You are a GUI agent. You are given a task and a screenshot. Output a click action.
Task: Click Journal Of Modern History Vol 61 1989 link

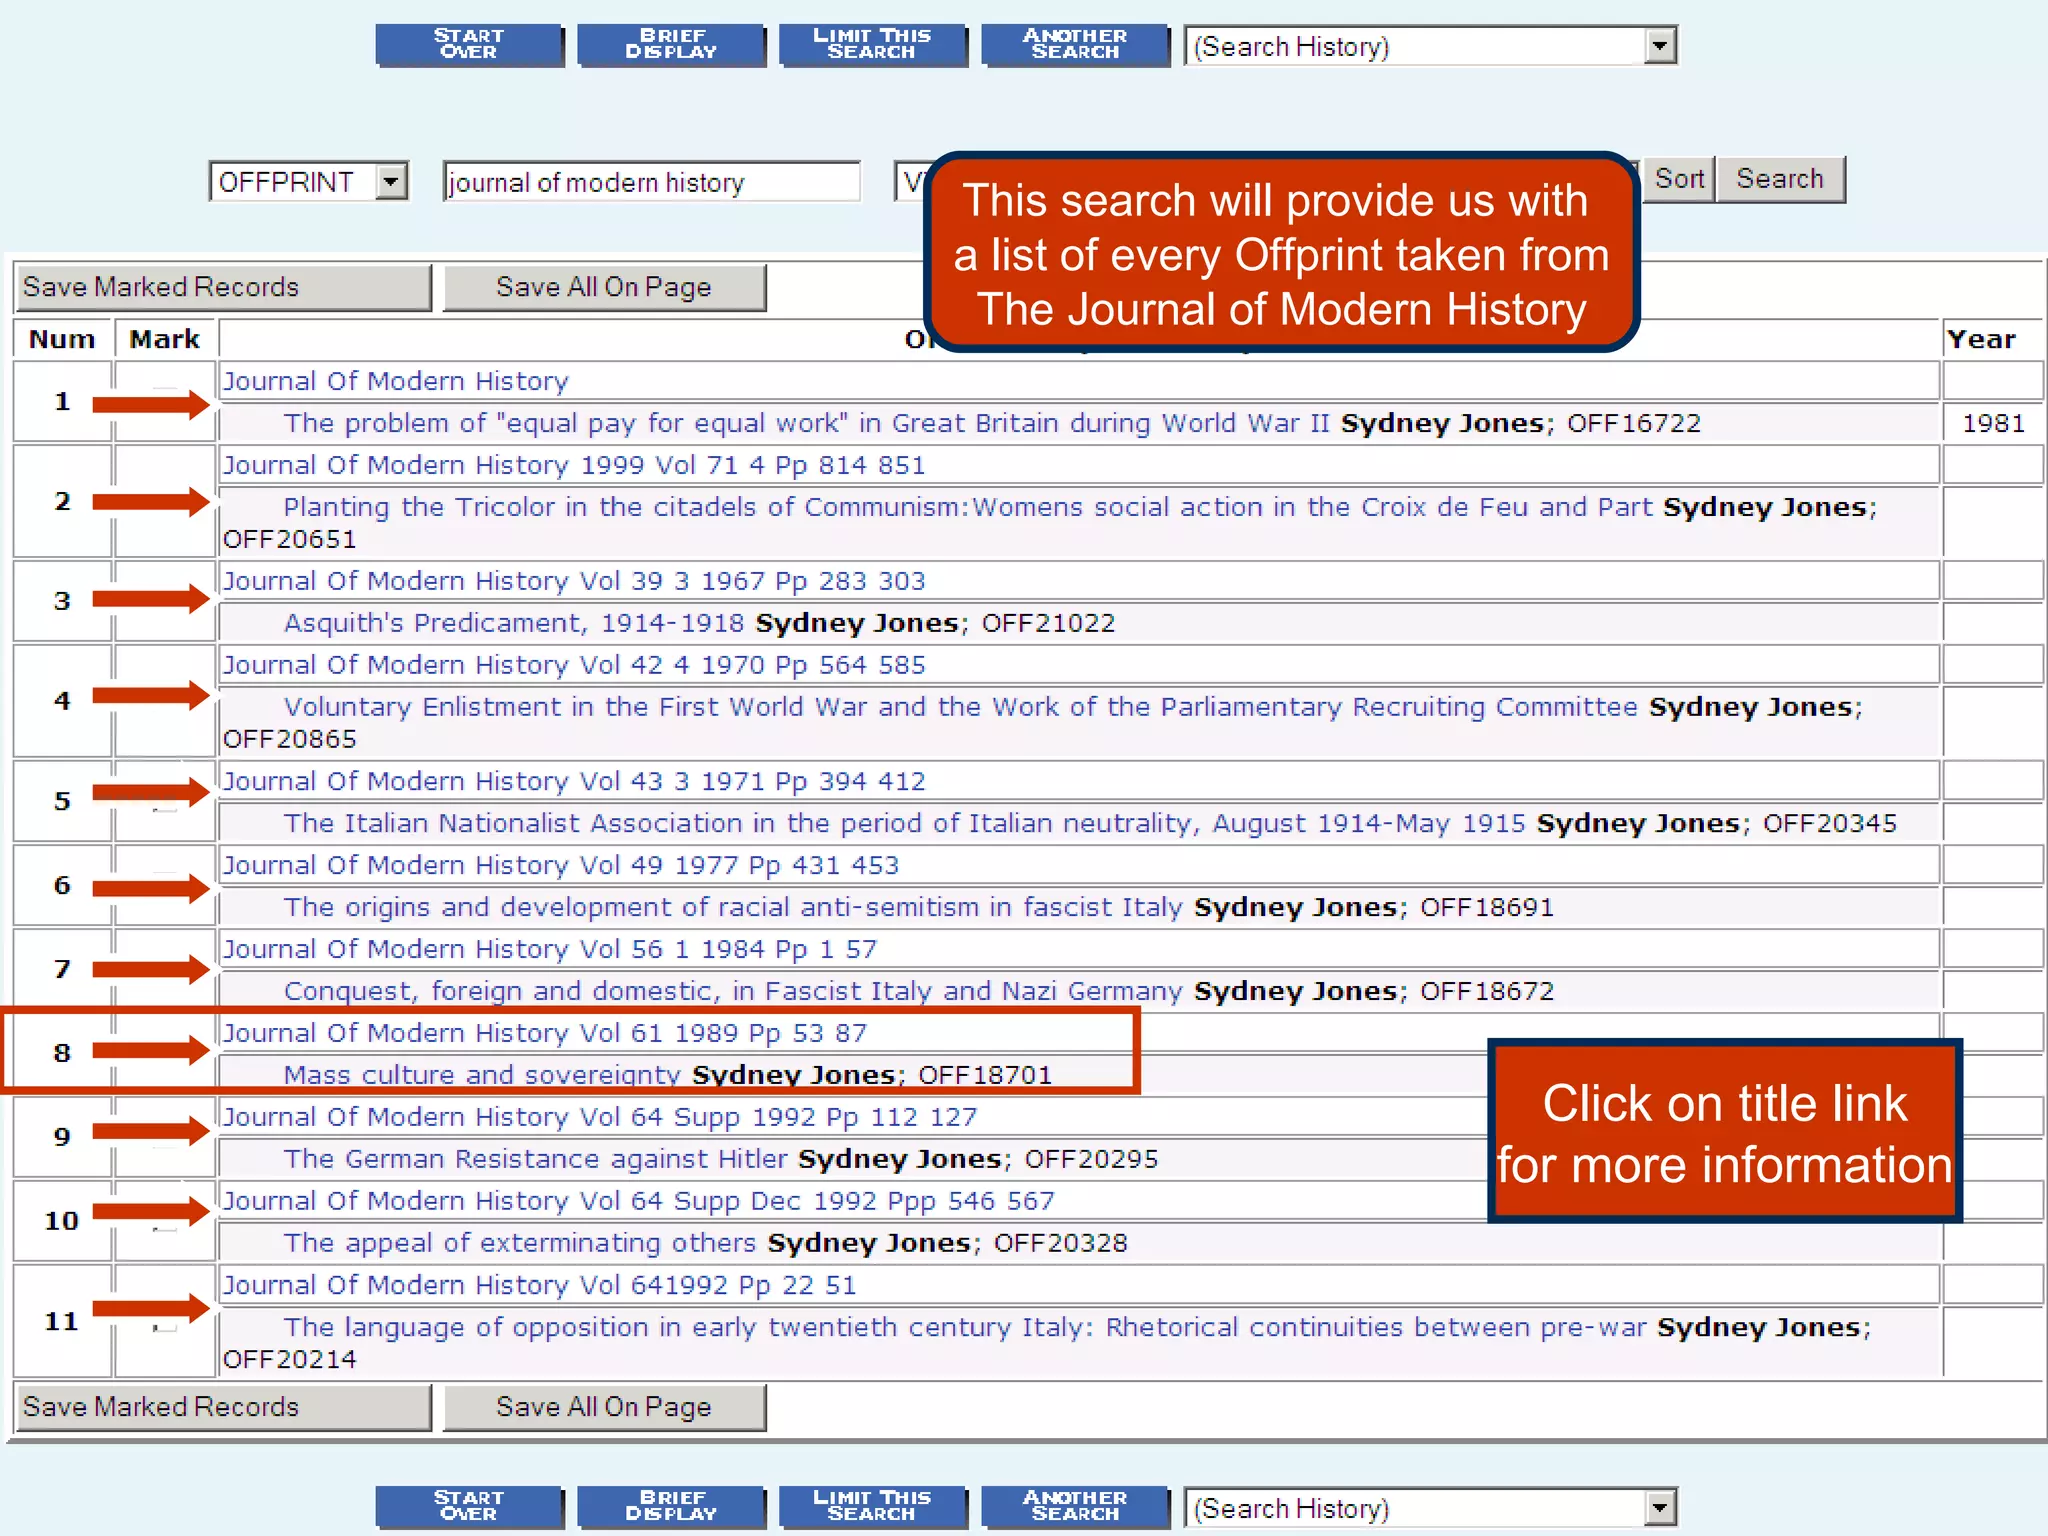pos(544,1033)
